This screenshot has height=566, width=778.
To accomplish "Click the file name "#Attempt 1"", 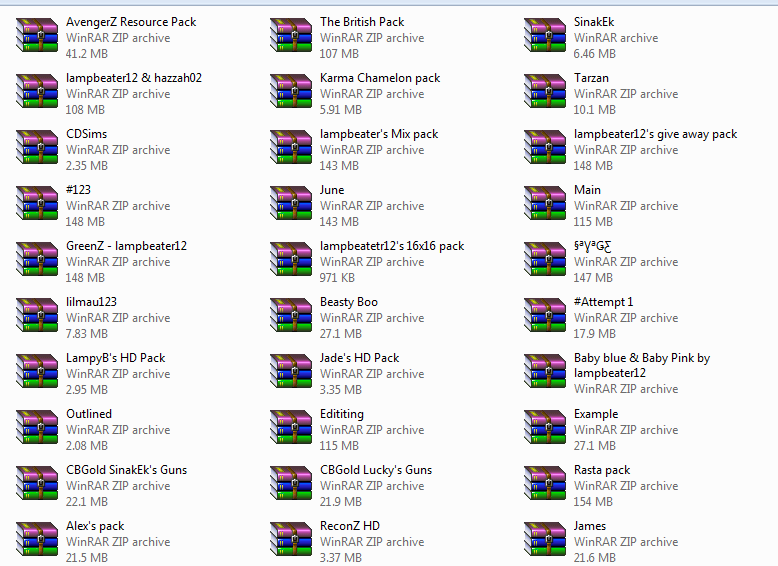I will (603, 303).
